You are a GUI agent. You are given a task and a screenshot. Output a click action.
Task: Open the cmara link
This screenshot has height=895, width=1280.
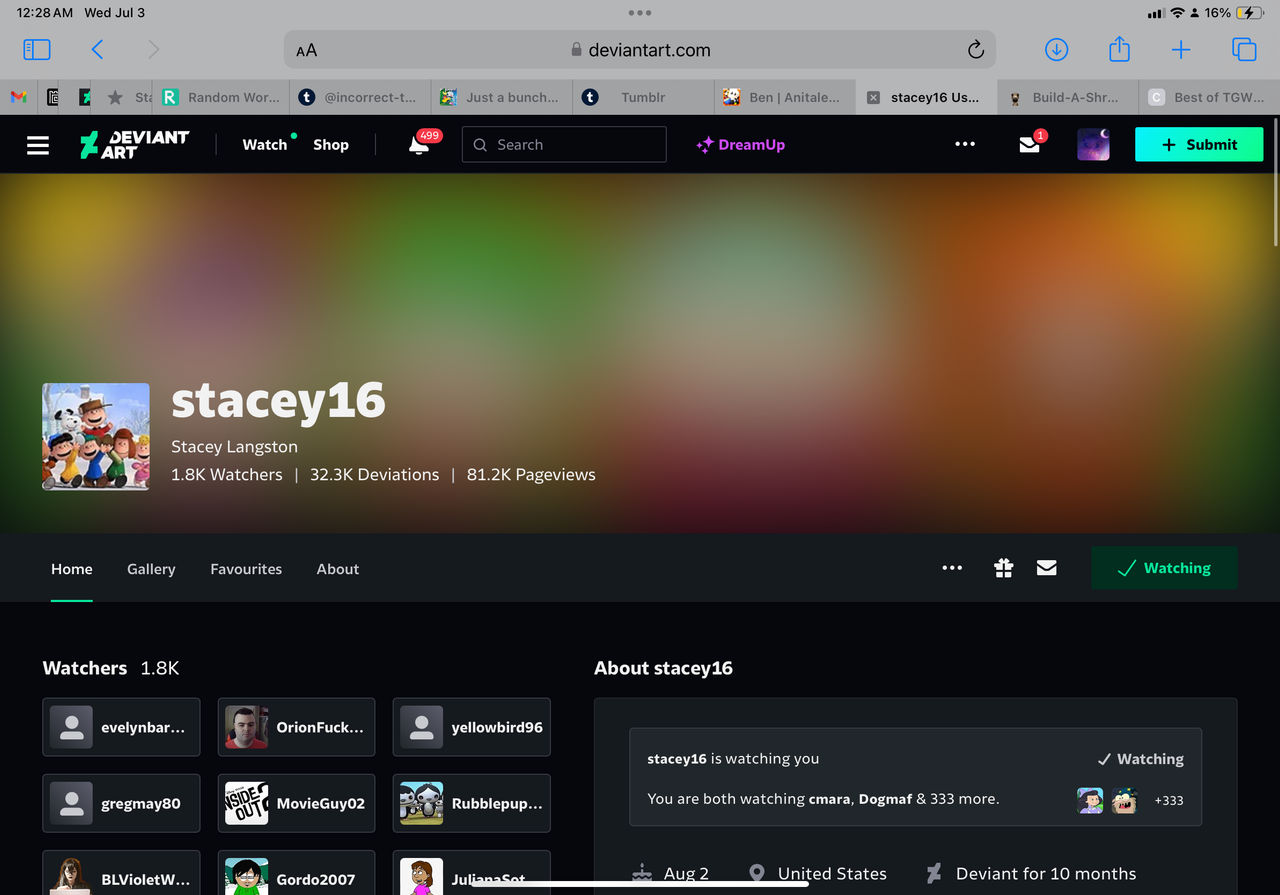(829, 799)
